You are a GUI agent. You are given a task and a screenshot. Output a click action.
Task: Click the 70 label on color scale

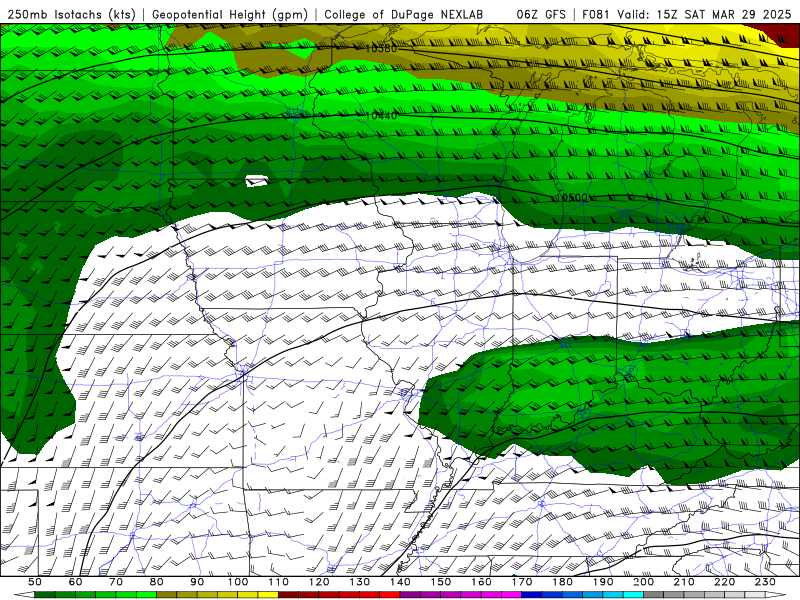pyautogui.click(x=116, y=582)
